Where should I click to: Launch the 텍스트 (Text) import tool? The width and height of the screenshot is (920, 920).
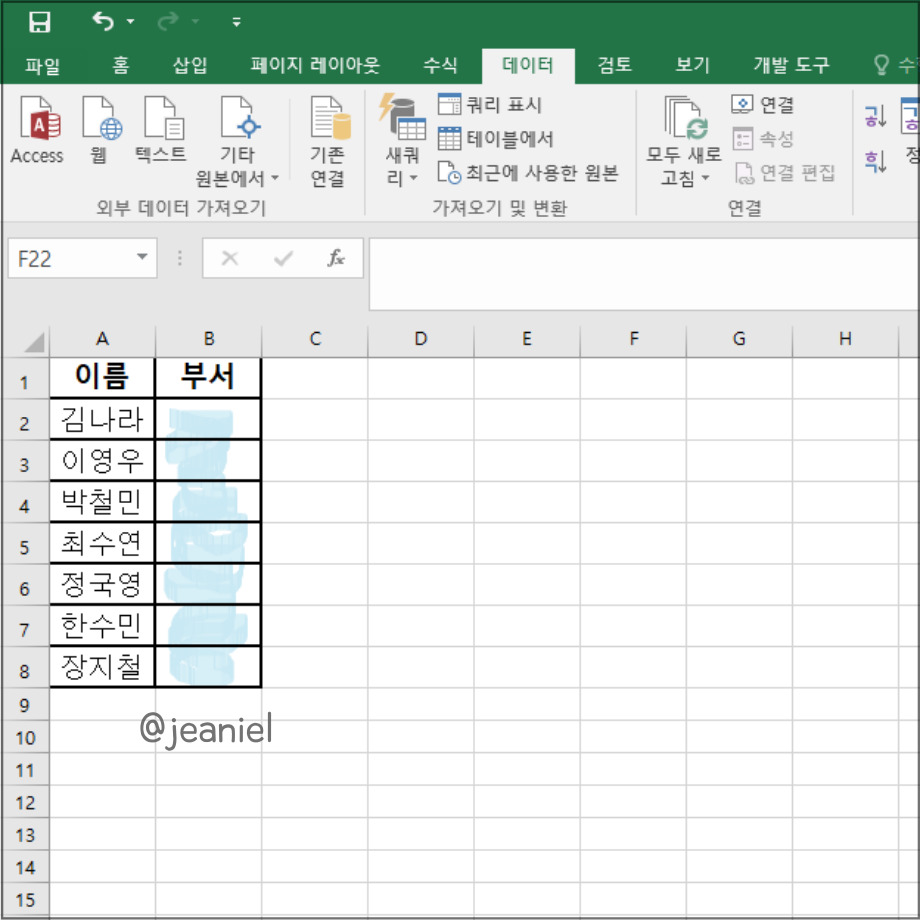tap(162, 130)
